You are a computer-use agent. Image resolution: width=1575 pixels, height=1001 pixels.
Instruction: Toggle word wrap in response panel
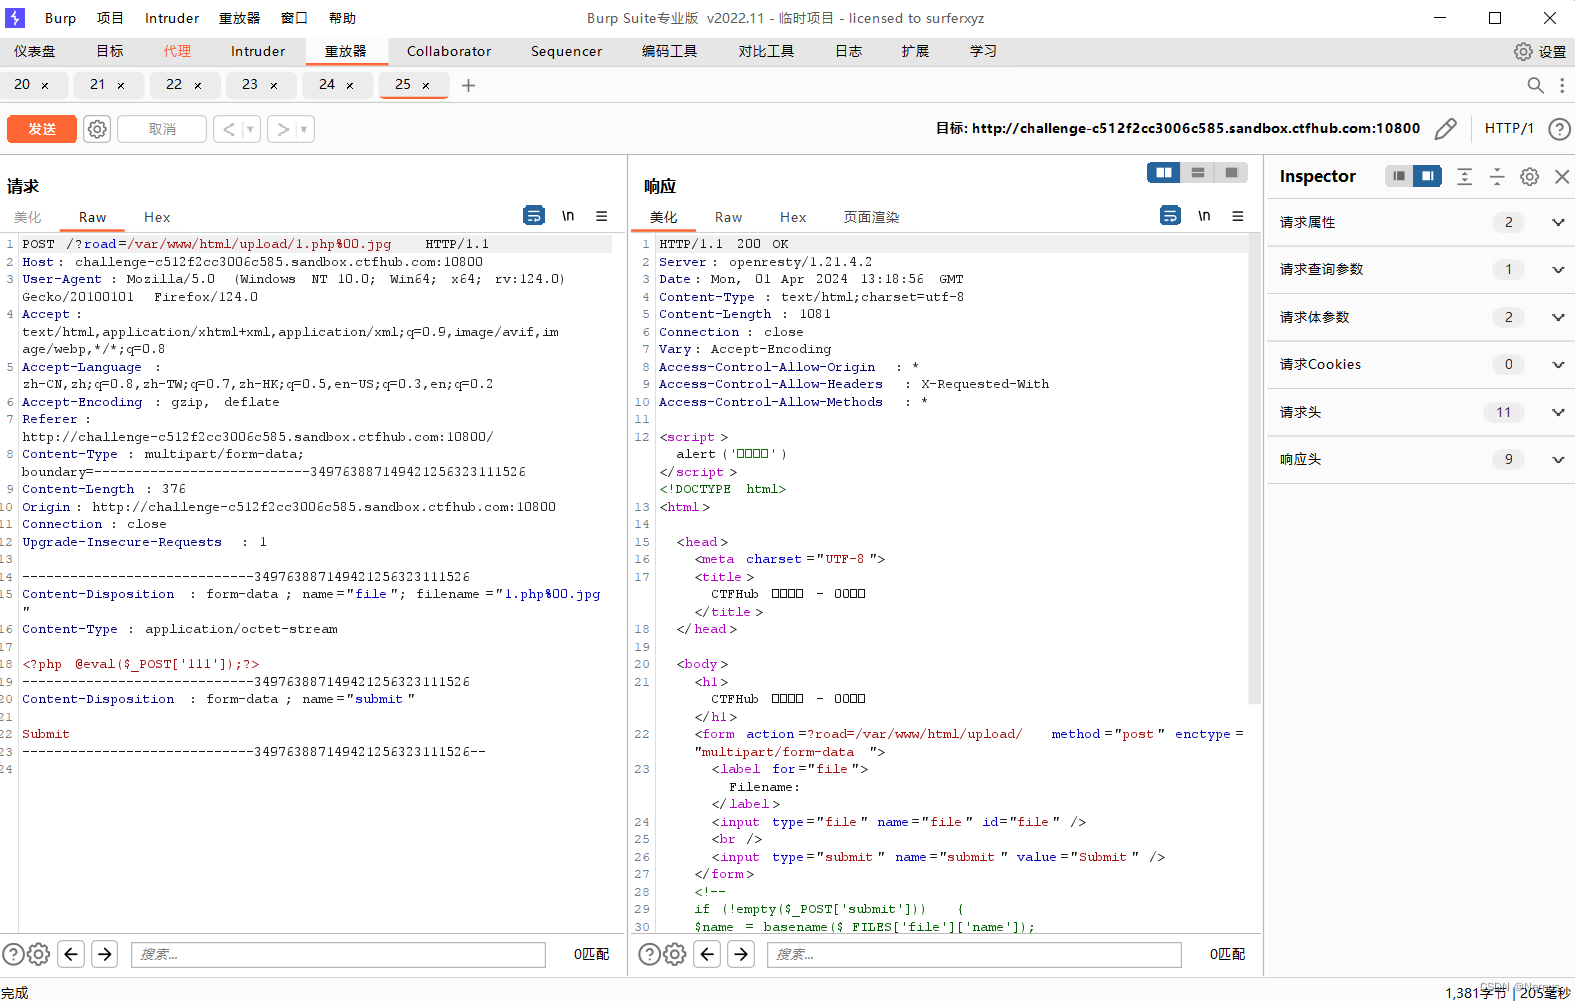pos(1170,215)
